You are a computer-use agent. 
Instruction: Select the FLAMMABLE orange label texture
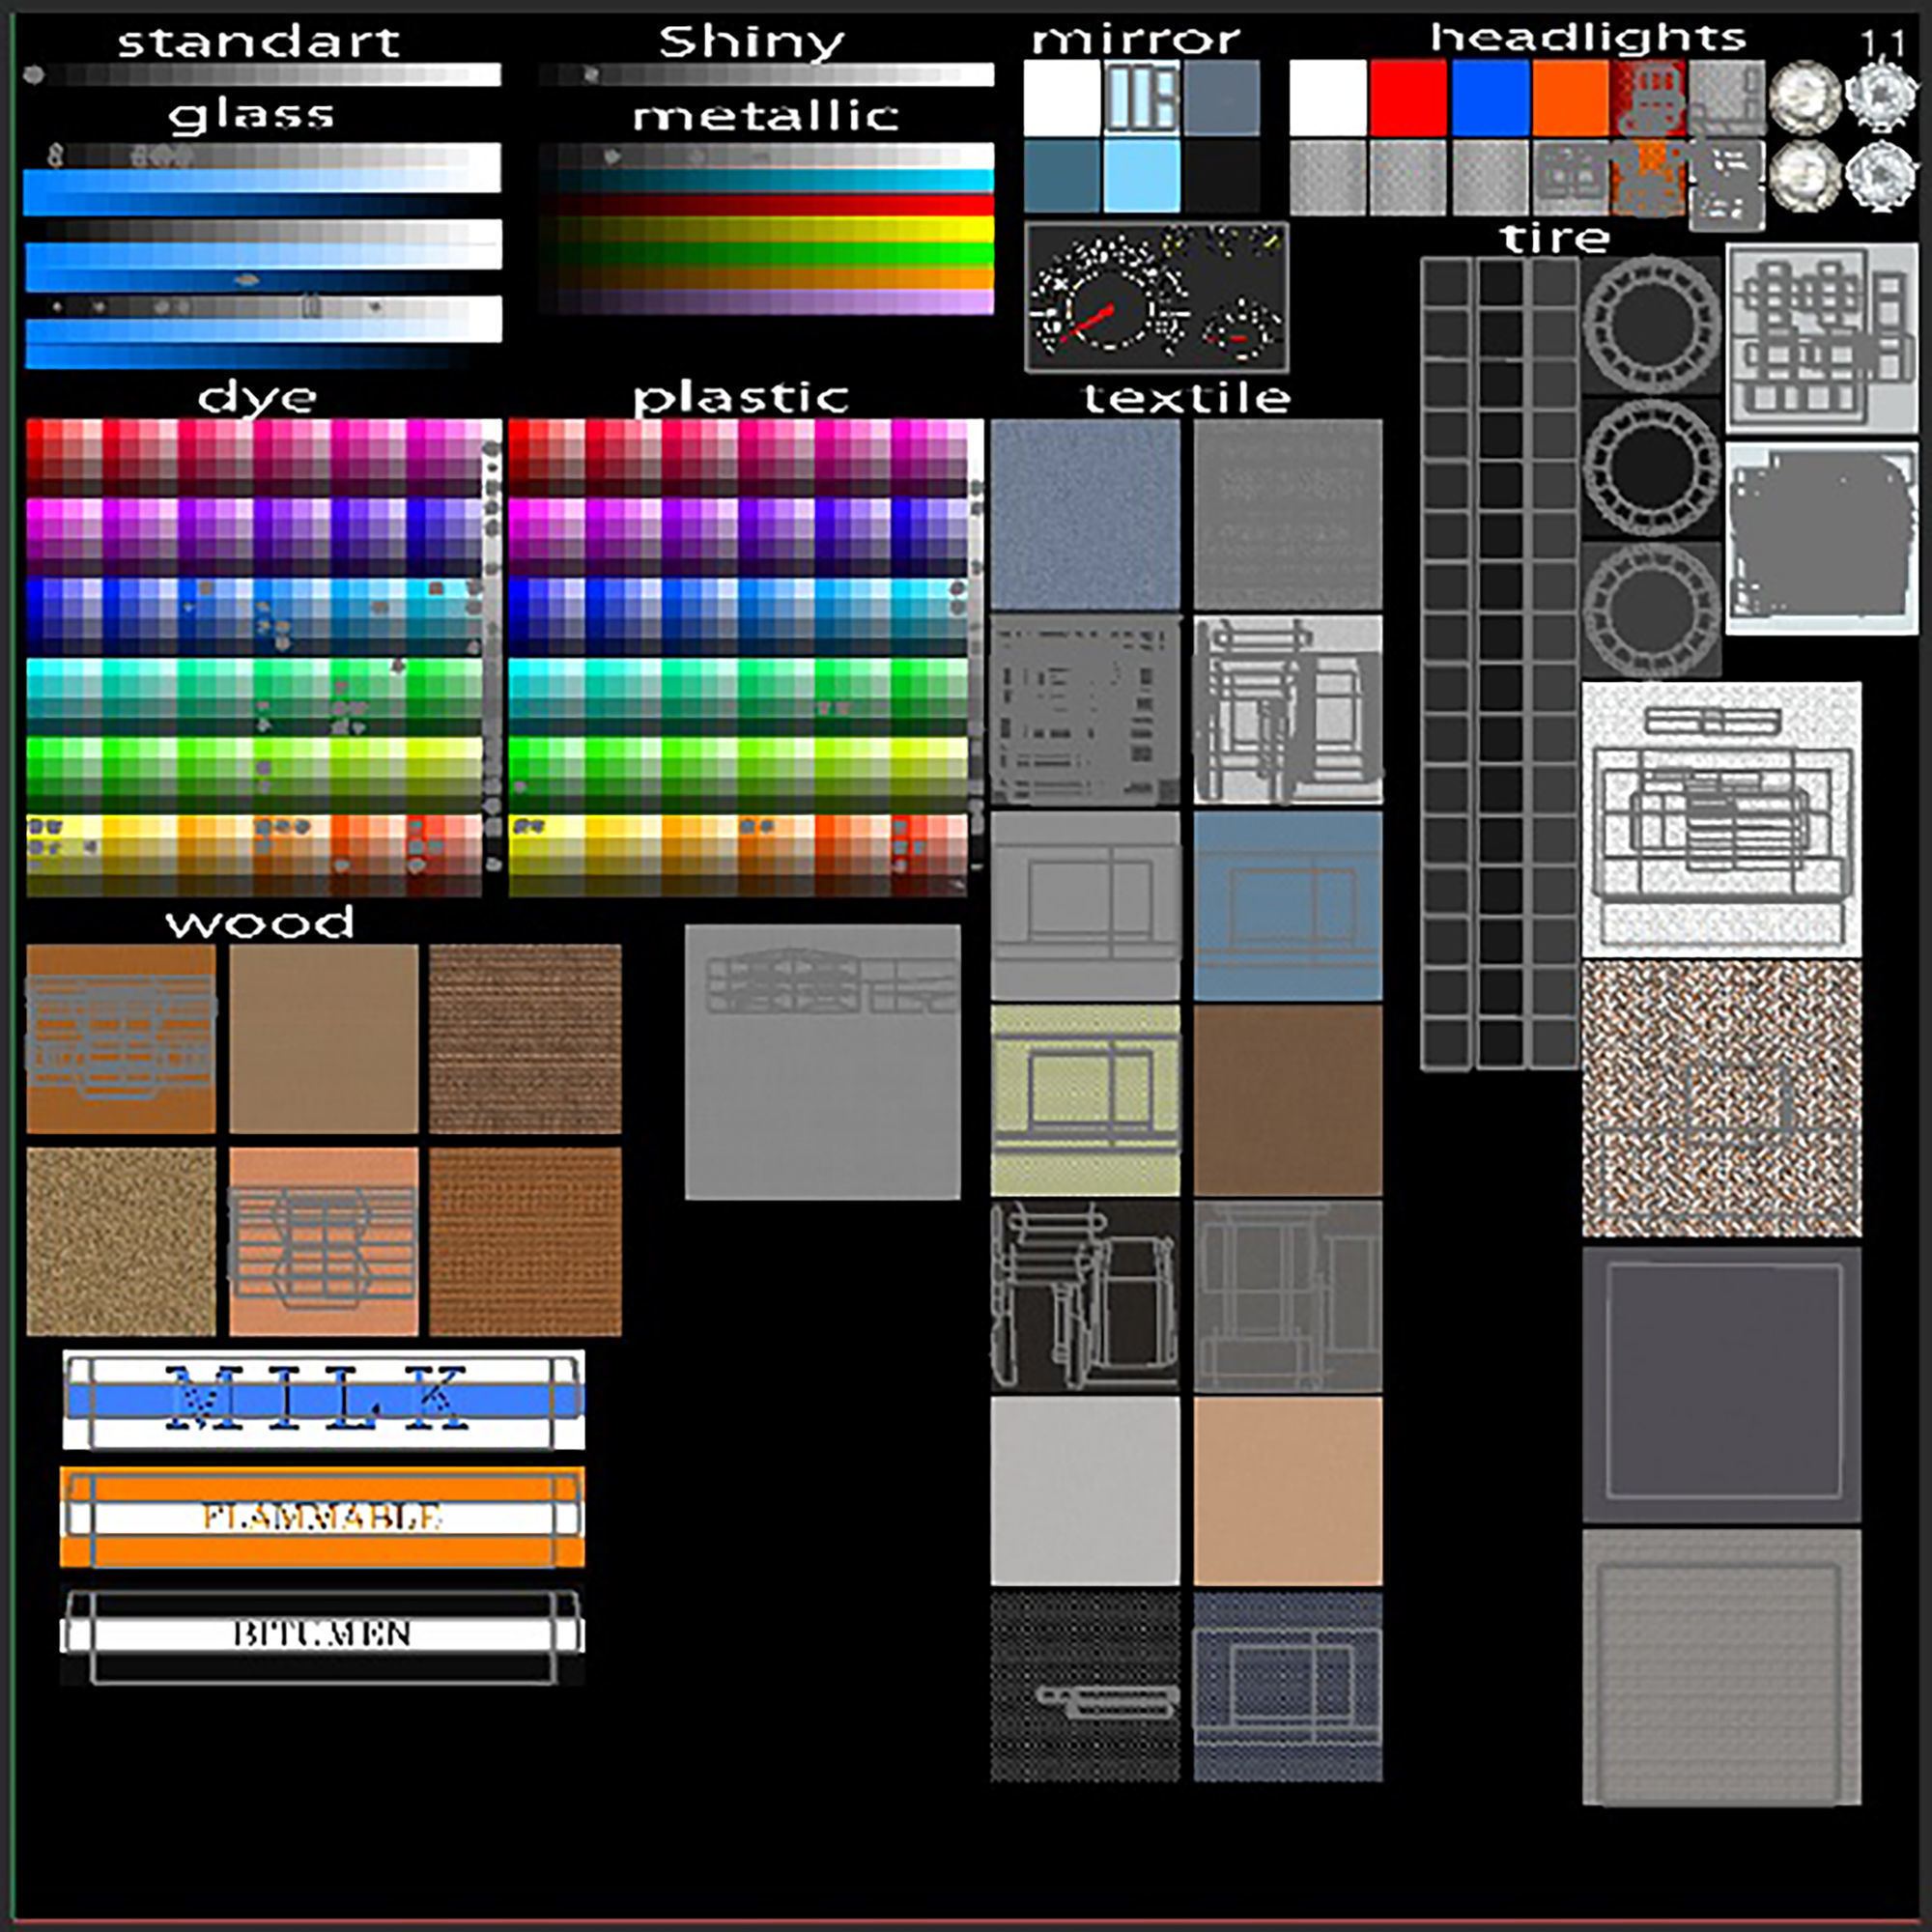[x=323, y=1516]
